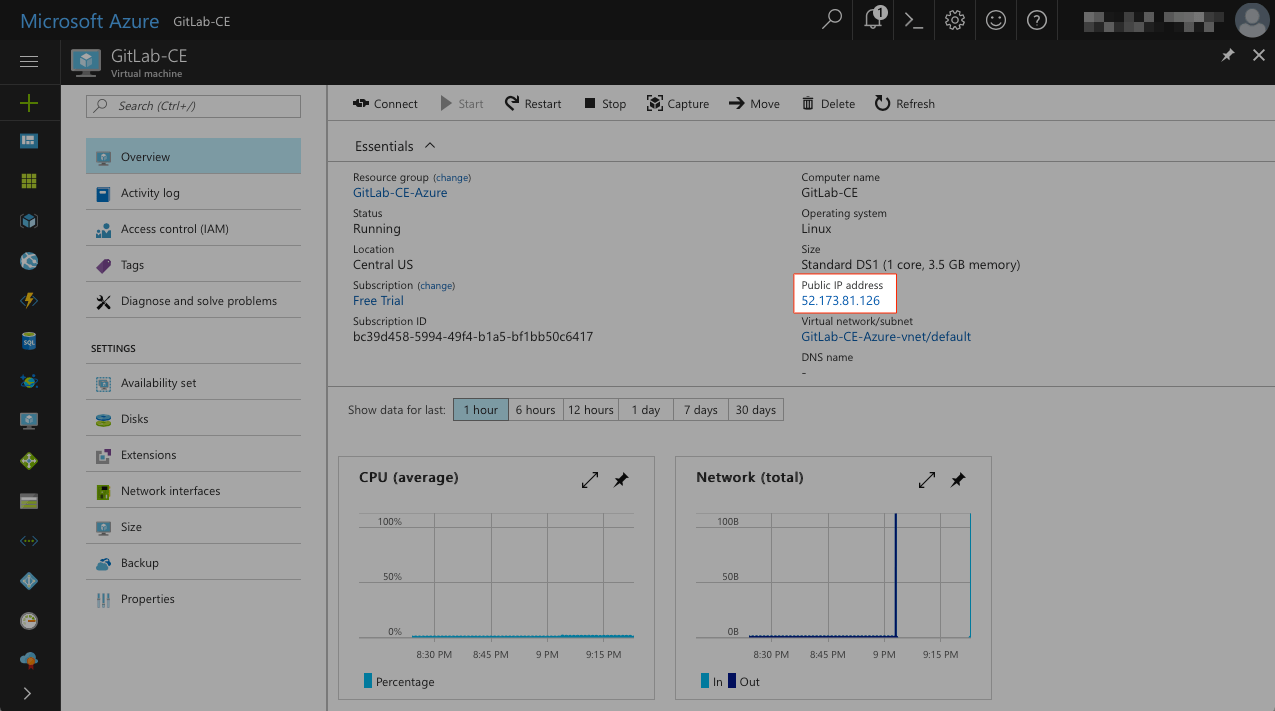The height and width of the screenshot is (711, 1275).
Task: Click the Create resource plus icon
Action: pos(29,102)
